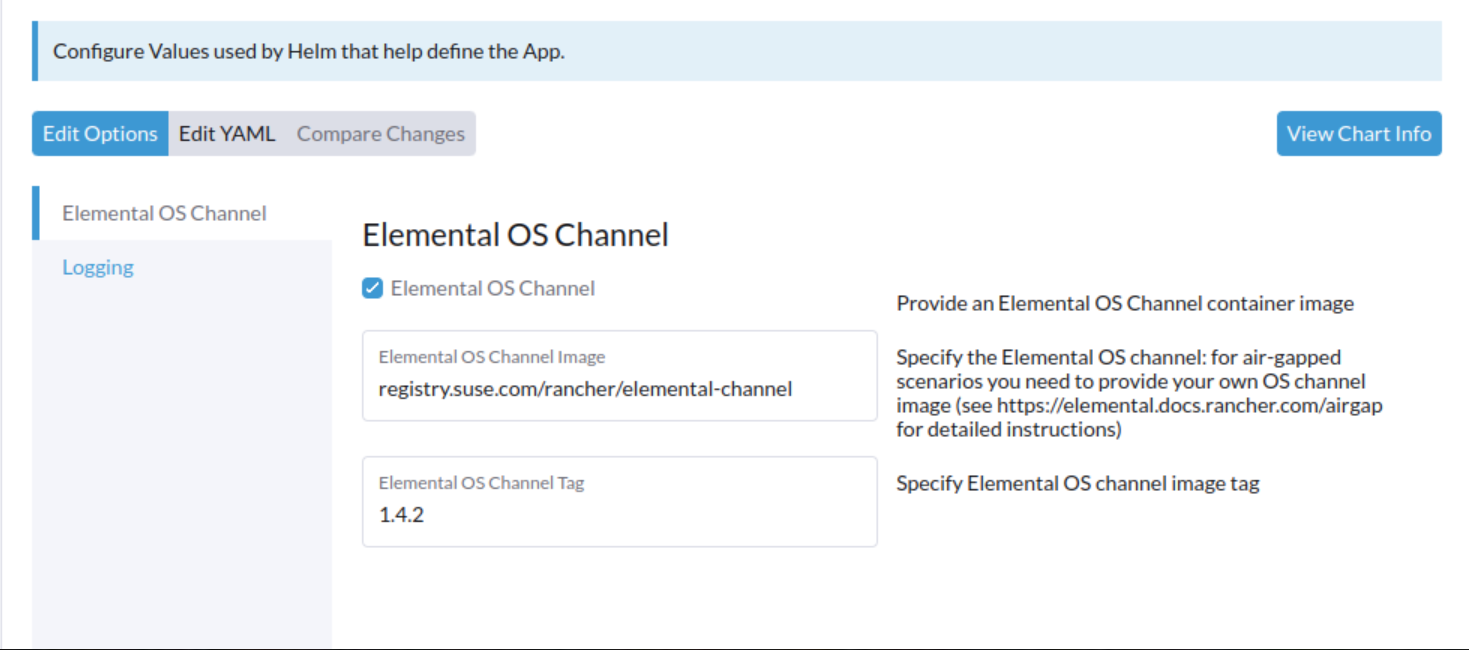Select the Edit Options tab

pyautogui.click(x=99, y=133)
